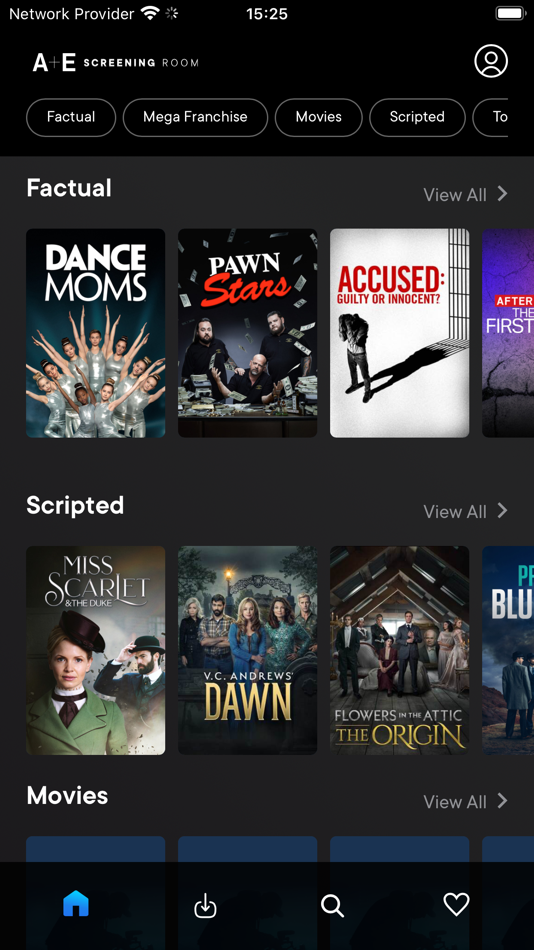Open the Dance Moms poster
The image size is (534, 950).
point(96,333)
